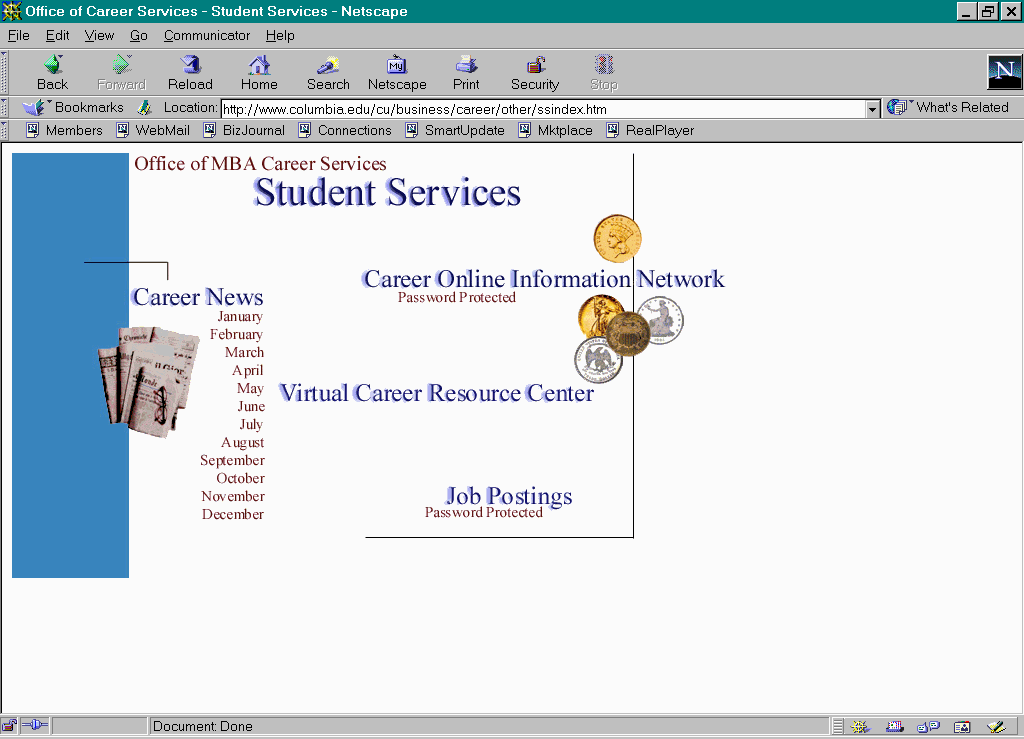
Task: Go to Home via house icon
Action: 259,66
